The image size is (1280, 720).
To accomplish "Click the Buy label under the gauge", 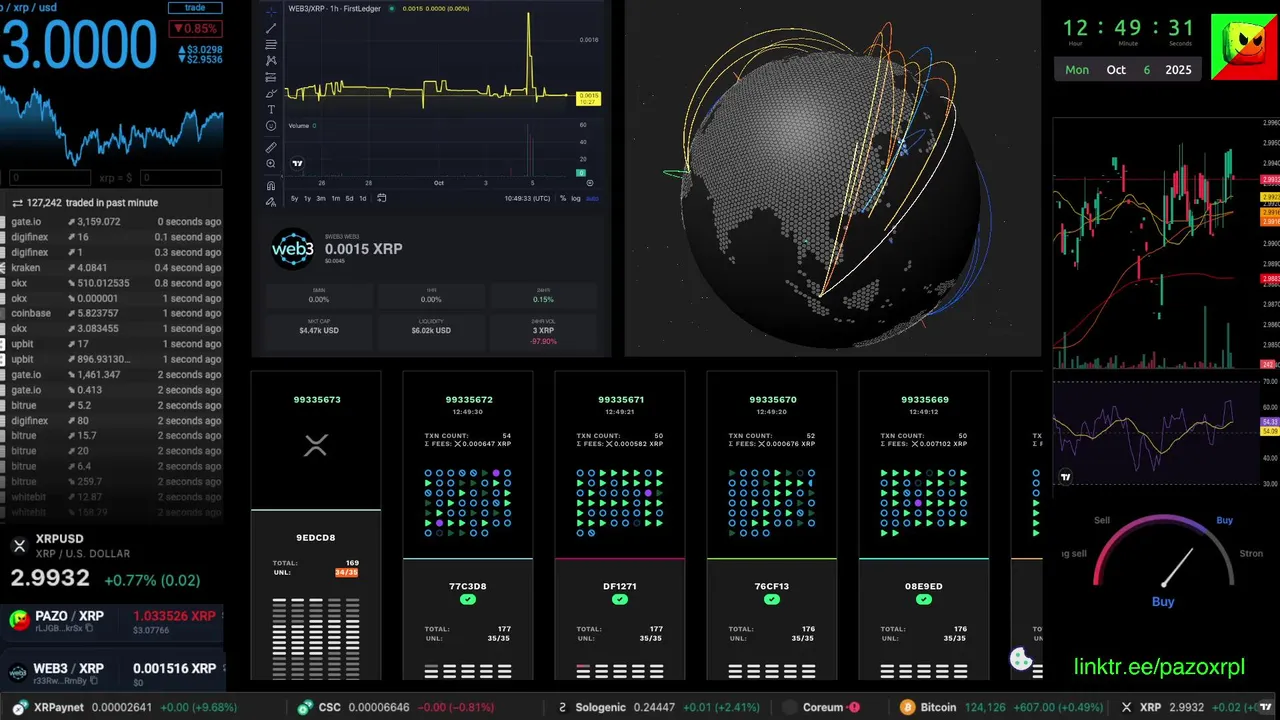I will pyautogui.click(x=1163, y=602).
